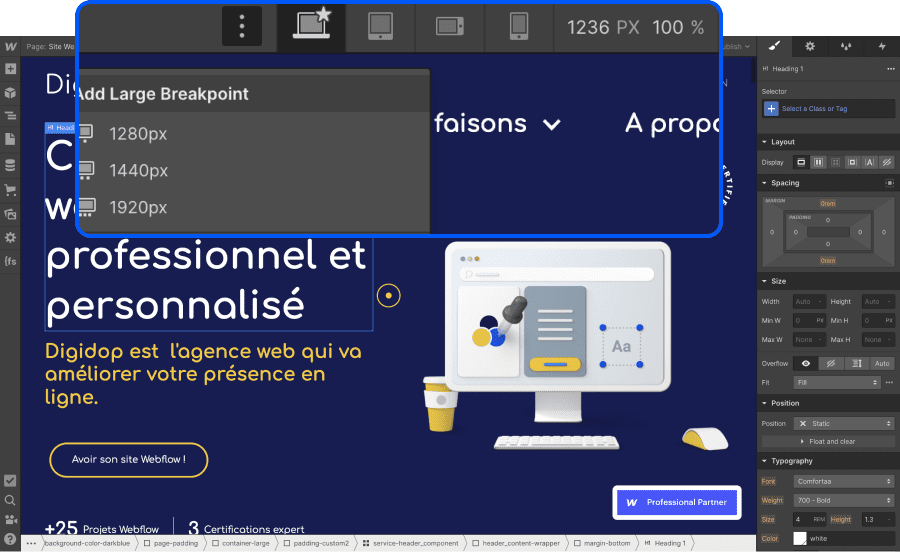Set display to grid

click(836, 162)
